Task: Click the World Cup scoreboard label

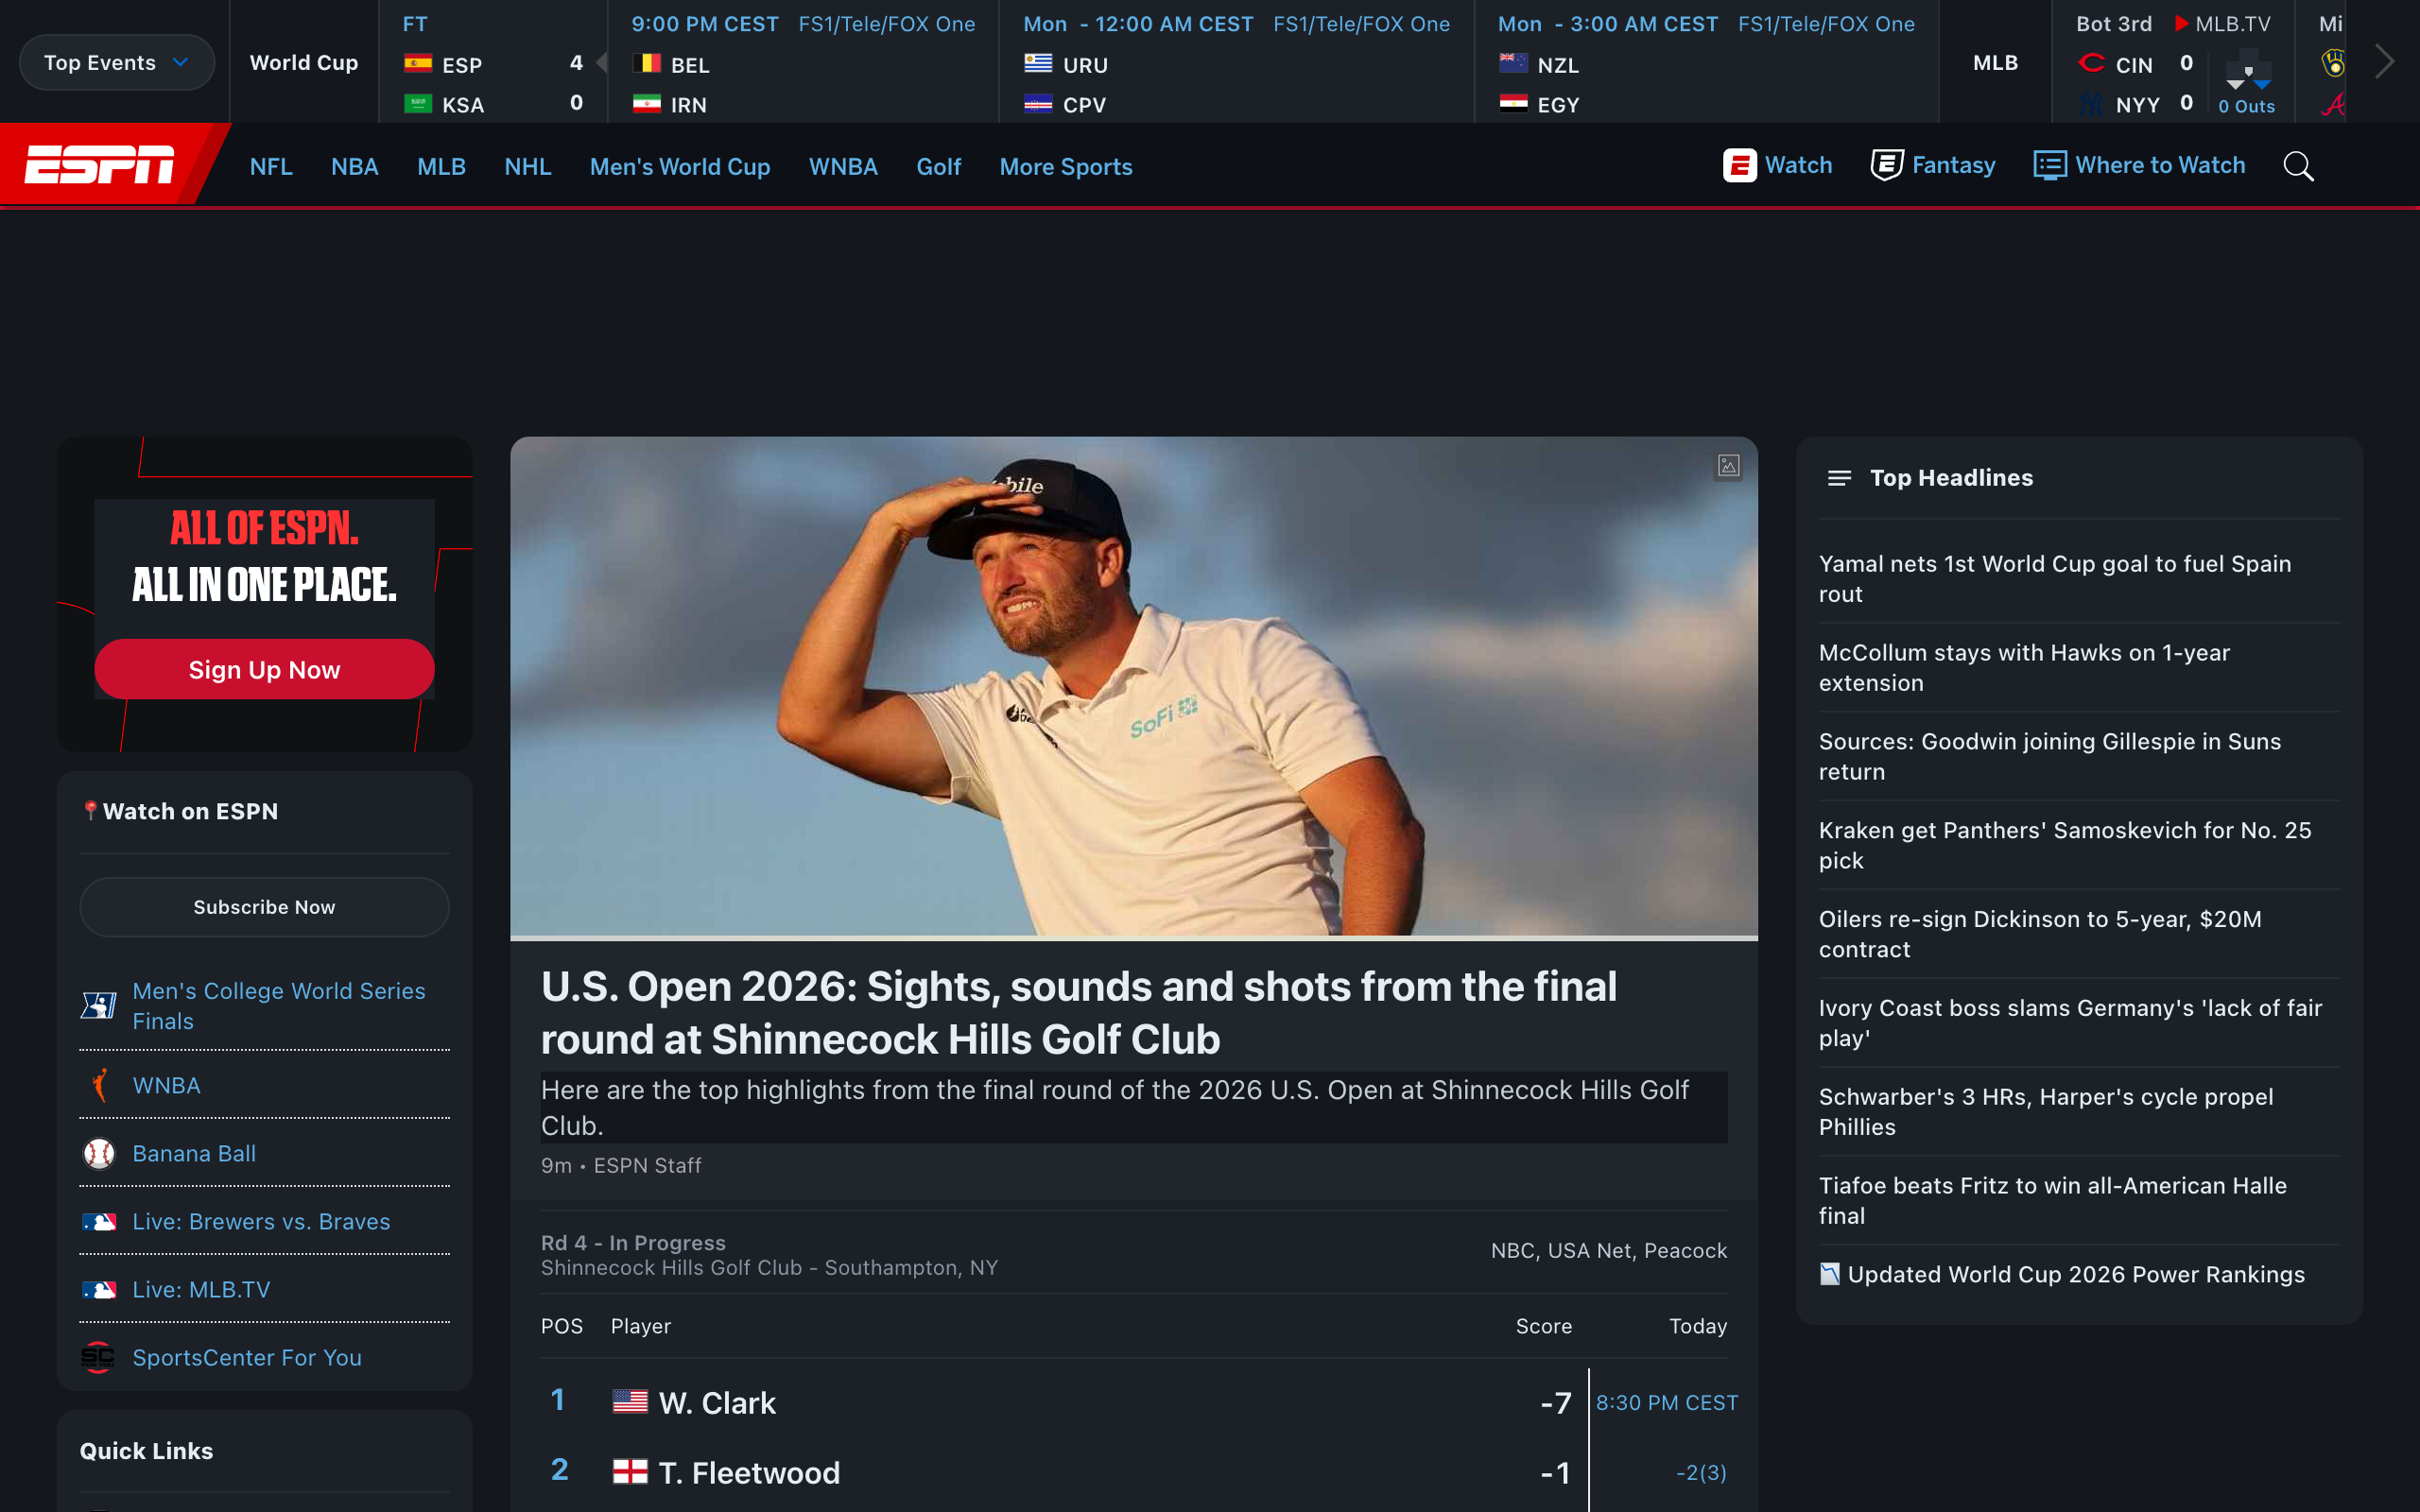Action: click(x=303, y=62)
